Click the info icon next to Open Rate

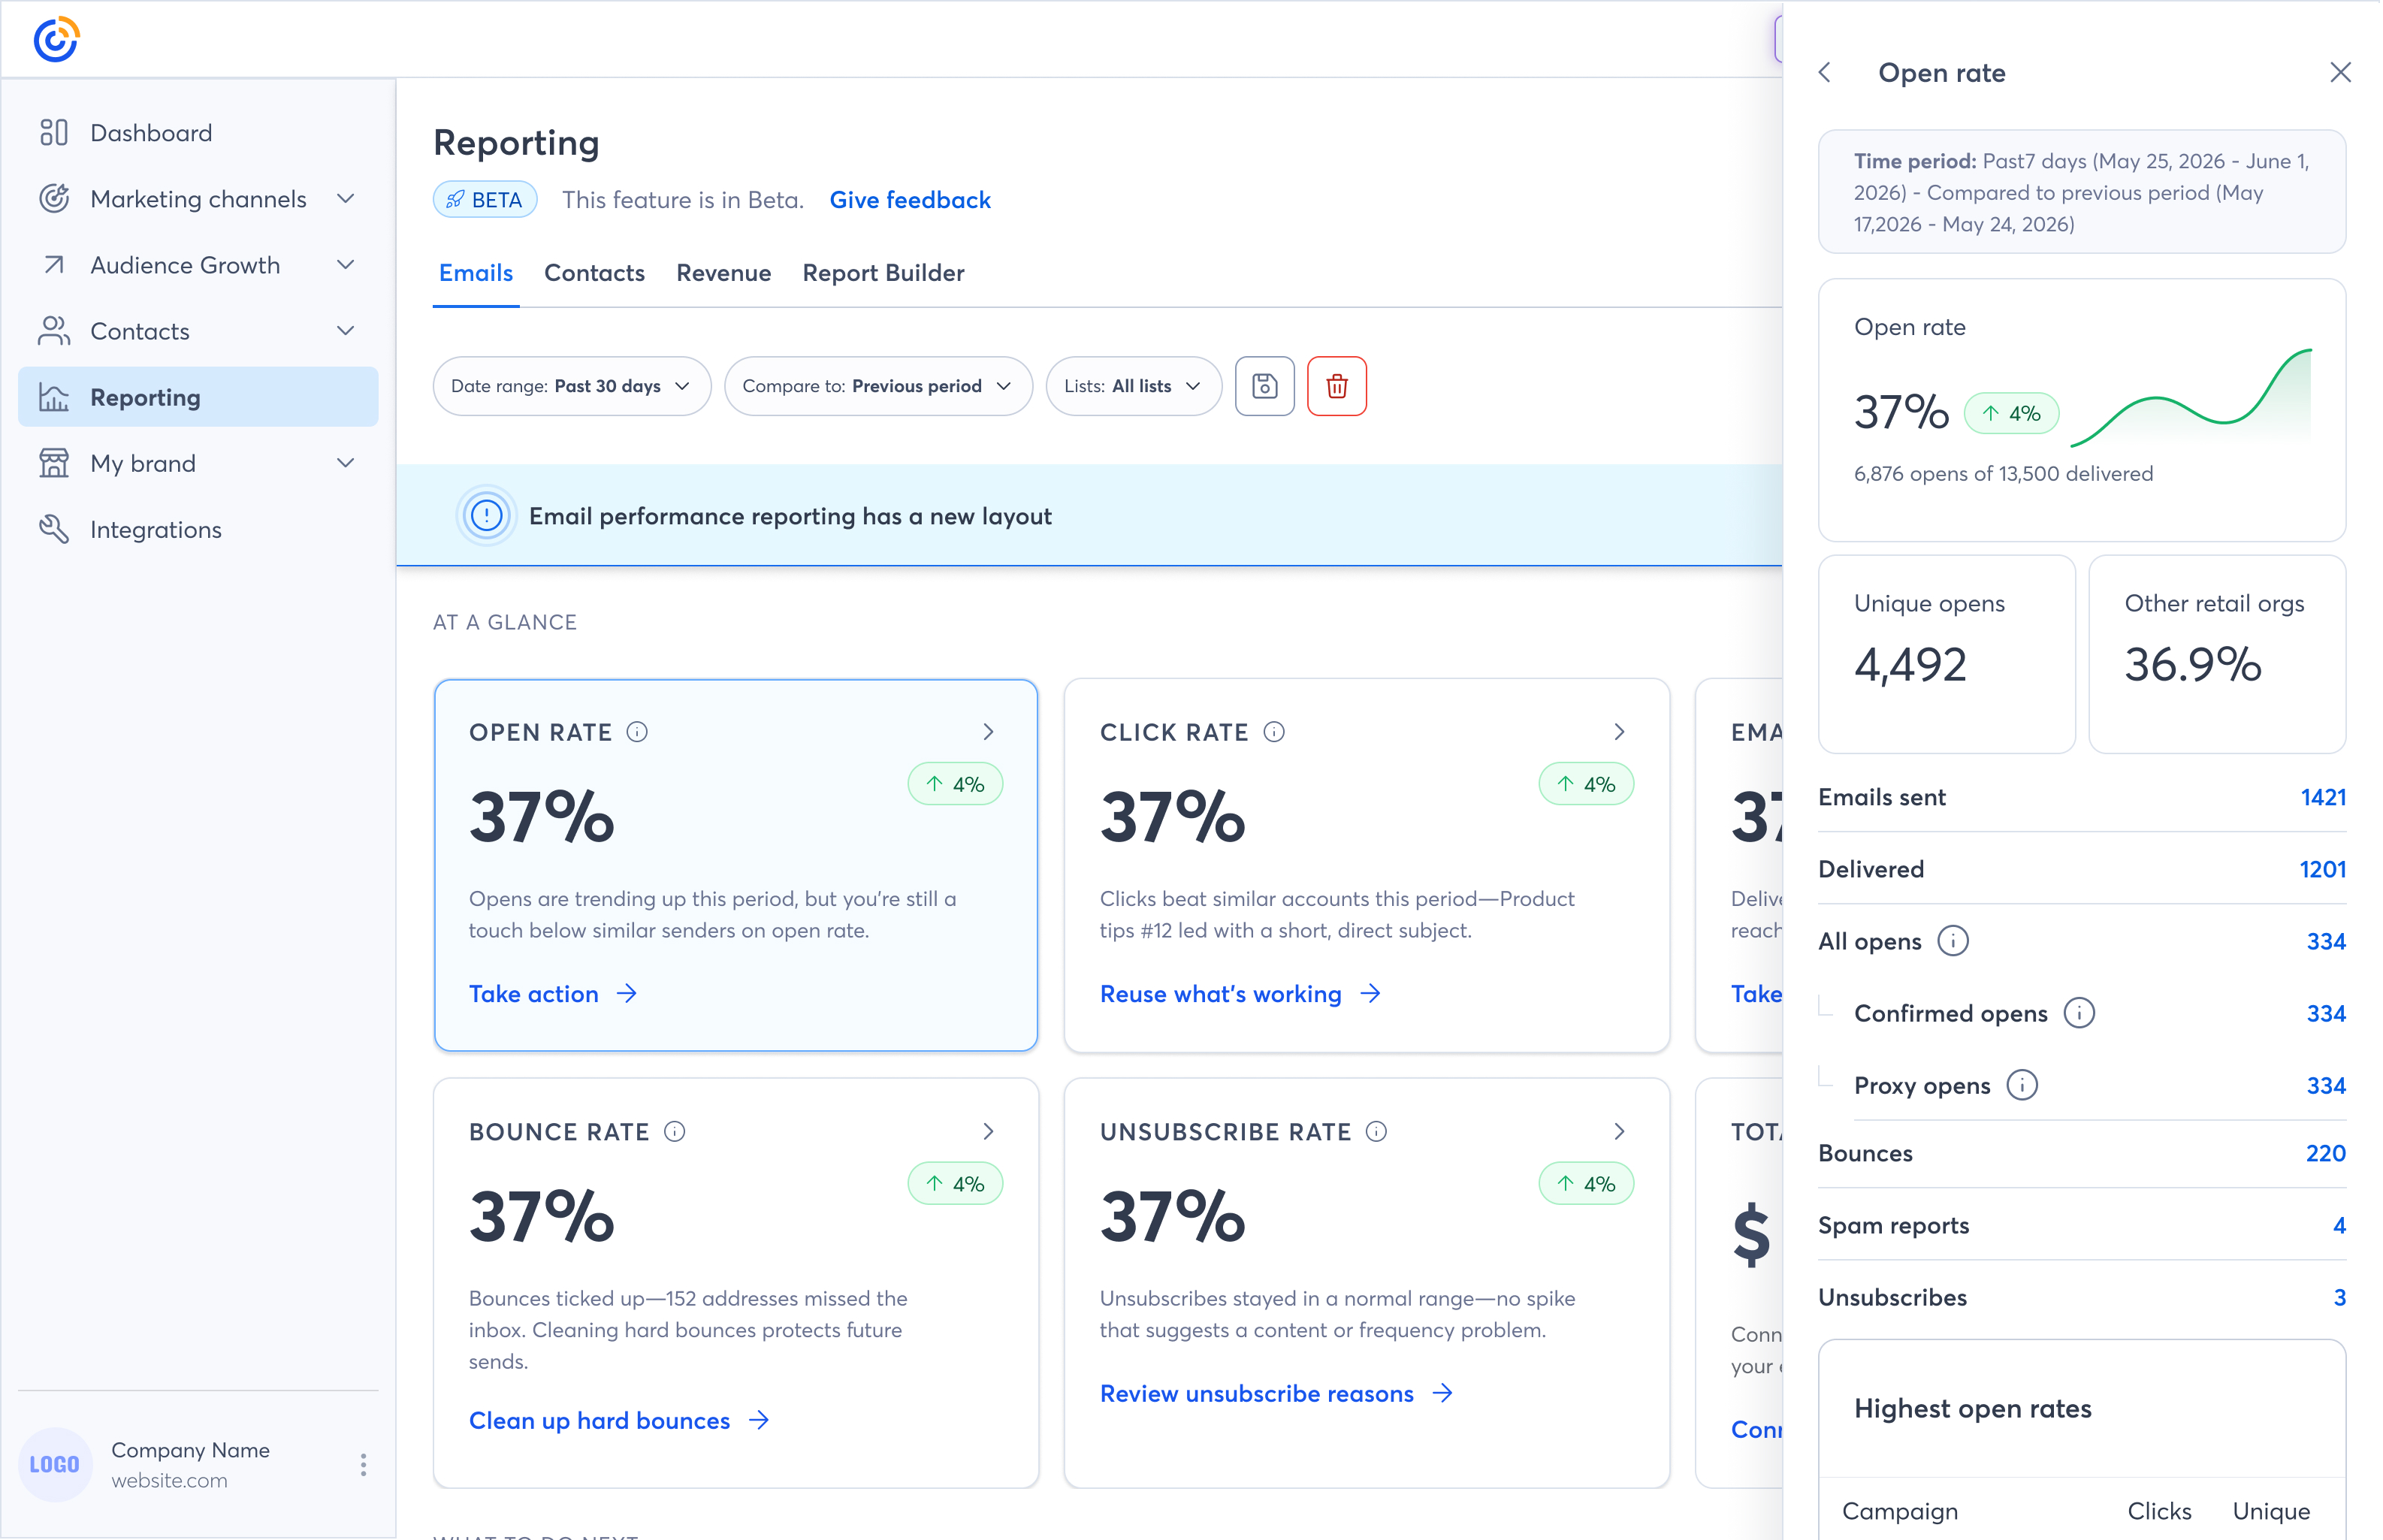[x=637, y=732]
